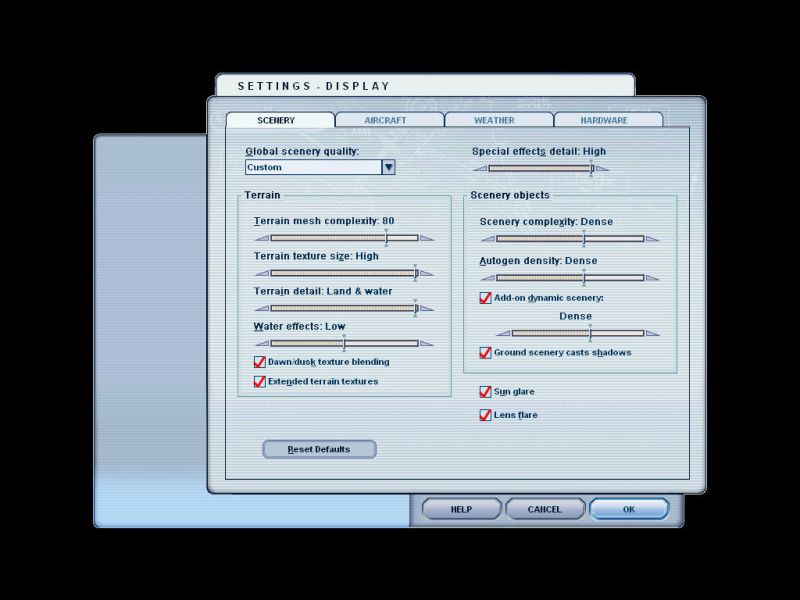Click right arrow of Terrain mesh complexity slider
The width and height of the screenshot is (800, 600).
(x=426, y=239)
